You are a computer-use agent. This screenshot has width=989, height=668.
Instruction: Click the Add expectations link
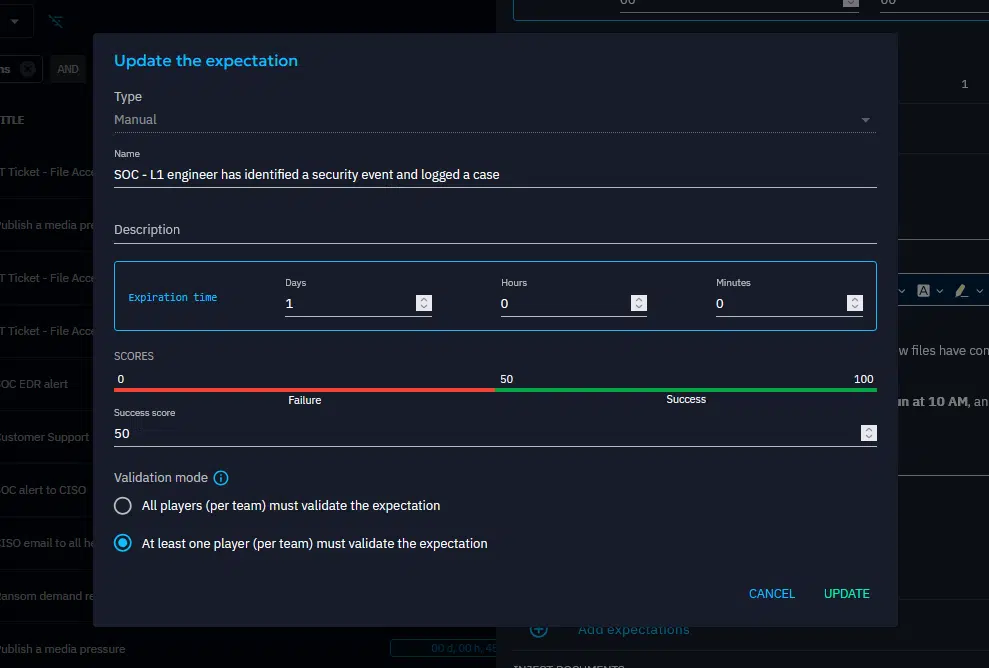coord(633,630)
